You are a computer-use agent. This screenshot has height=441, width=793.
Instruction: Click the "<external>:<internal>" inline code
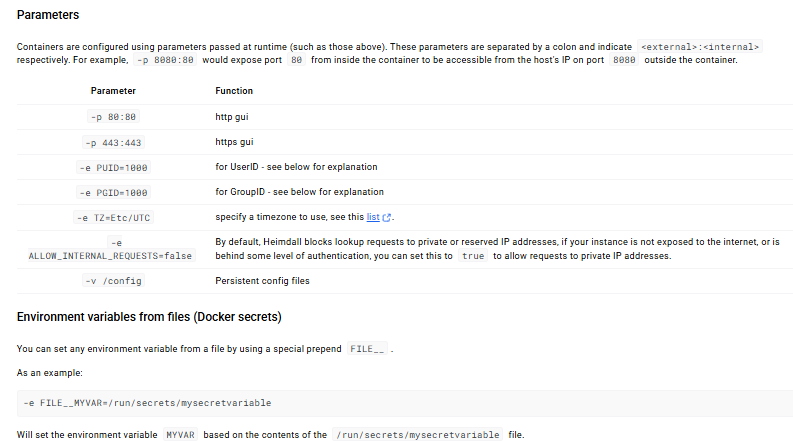(700, 47)
